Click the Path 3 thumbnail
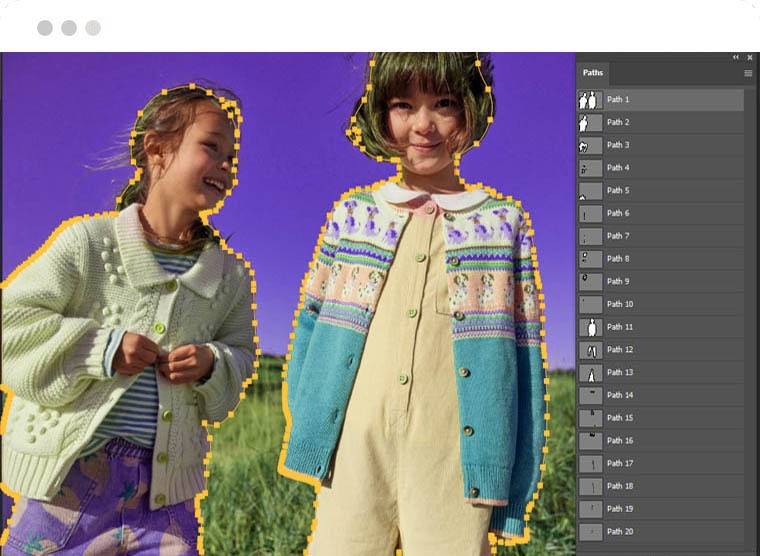The height and width of the screenshot is (556, 760). point(590,145)
